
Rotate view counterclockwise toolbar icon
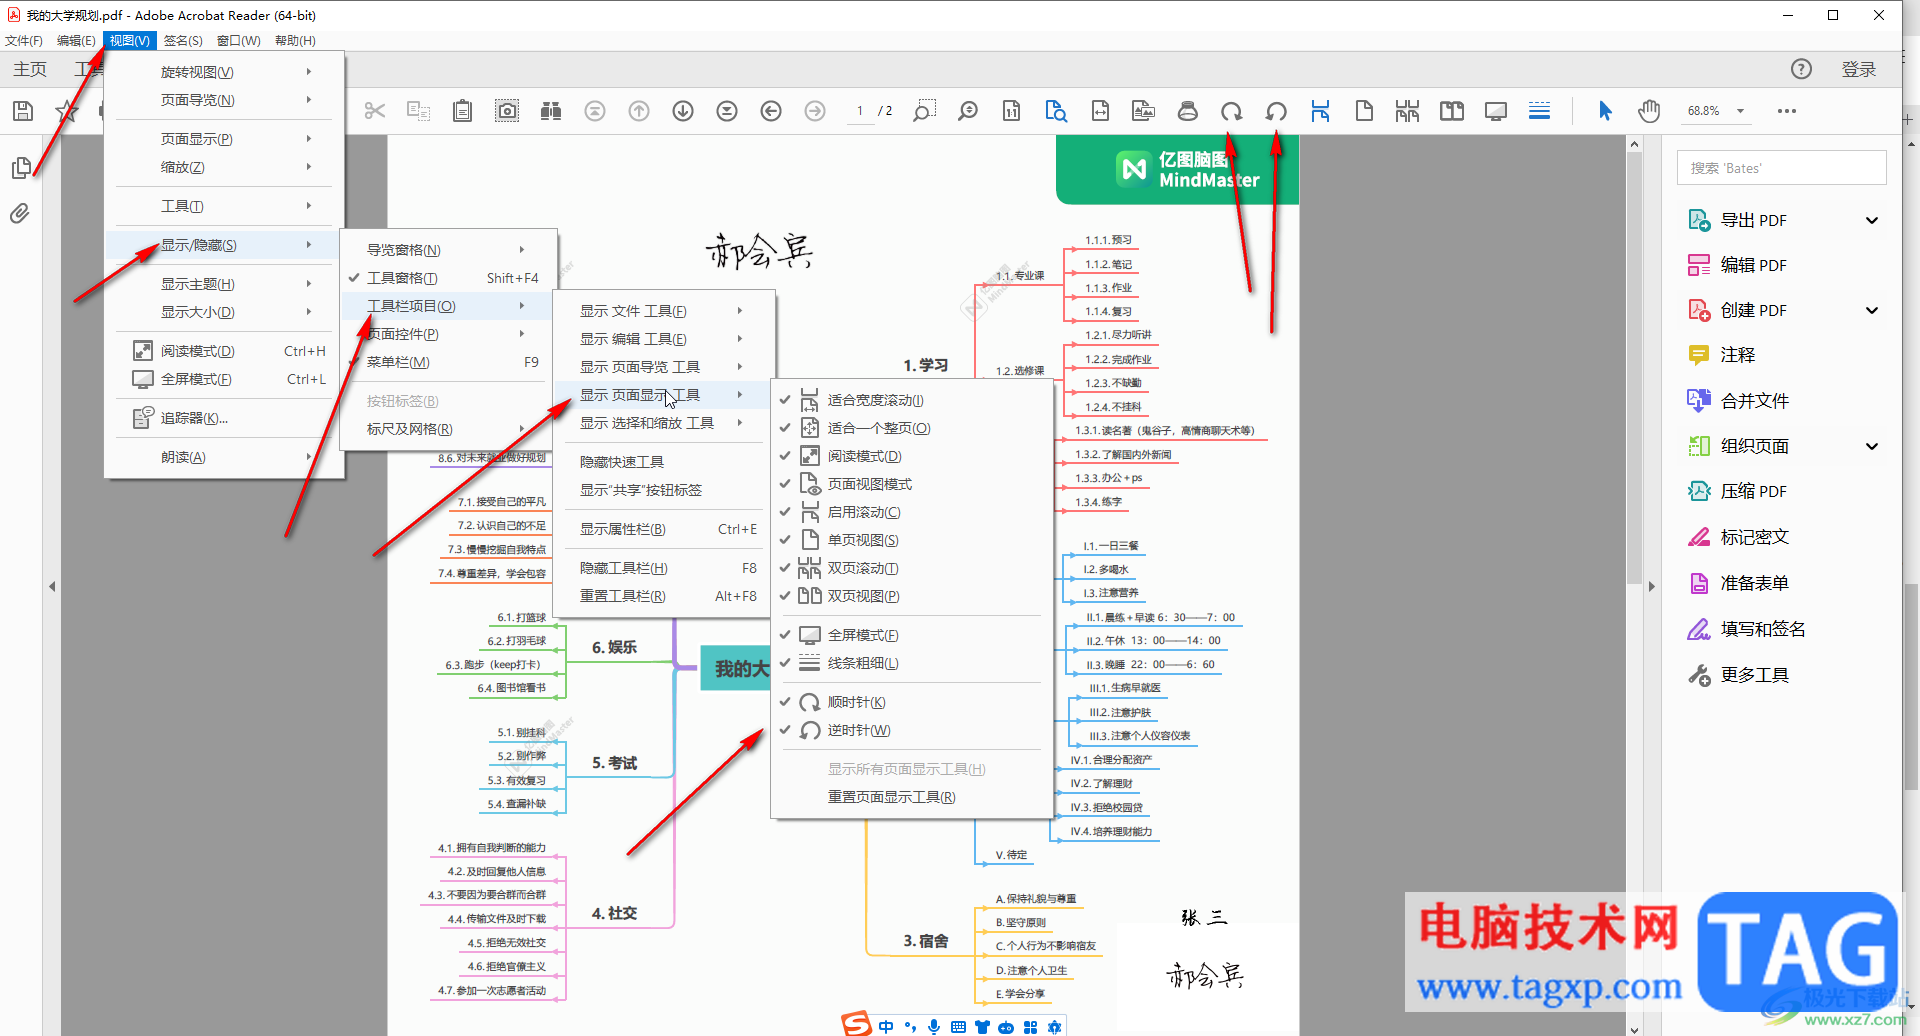(x=1276, y=111)
